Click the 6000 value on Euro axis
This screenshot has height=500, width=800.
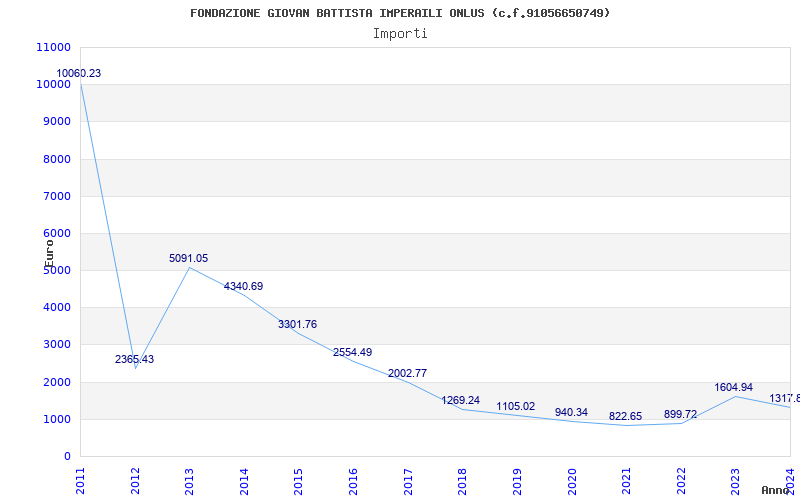[x=56, y=234]
